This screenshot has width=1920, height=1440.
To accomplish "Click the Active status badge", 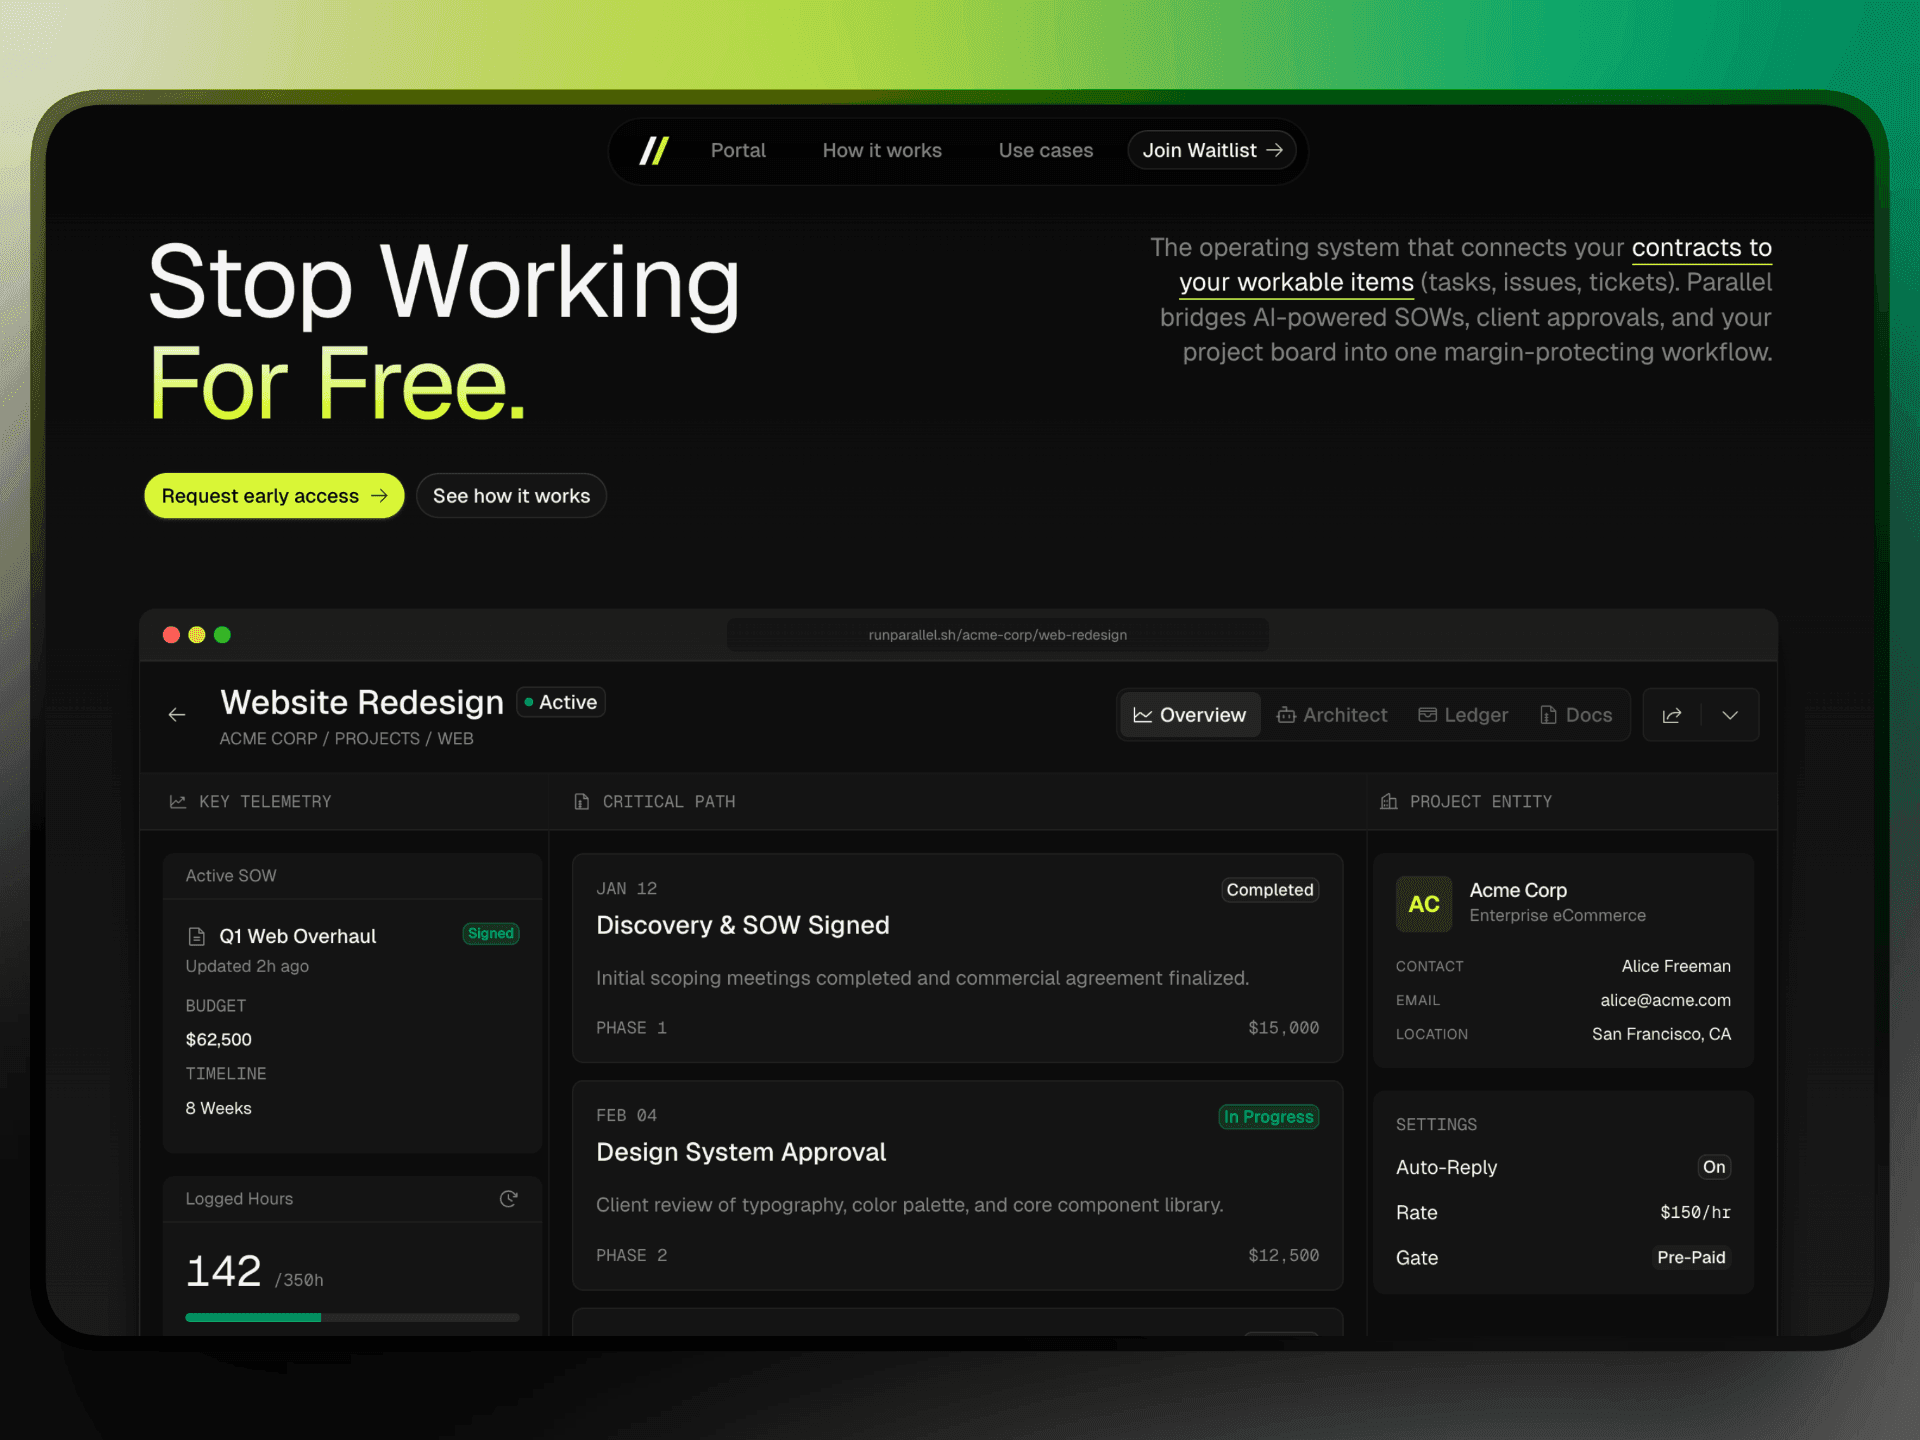I will click(561, 702).
